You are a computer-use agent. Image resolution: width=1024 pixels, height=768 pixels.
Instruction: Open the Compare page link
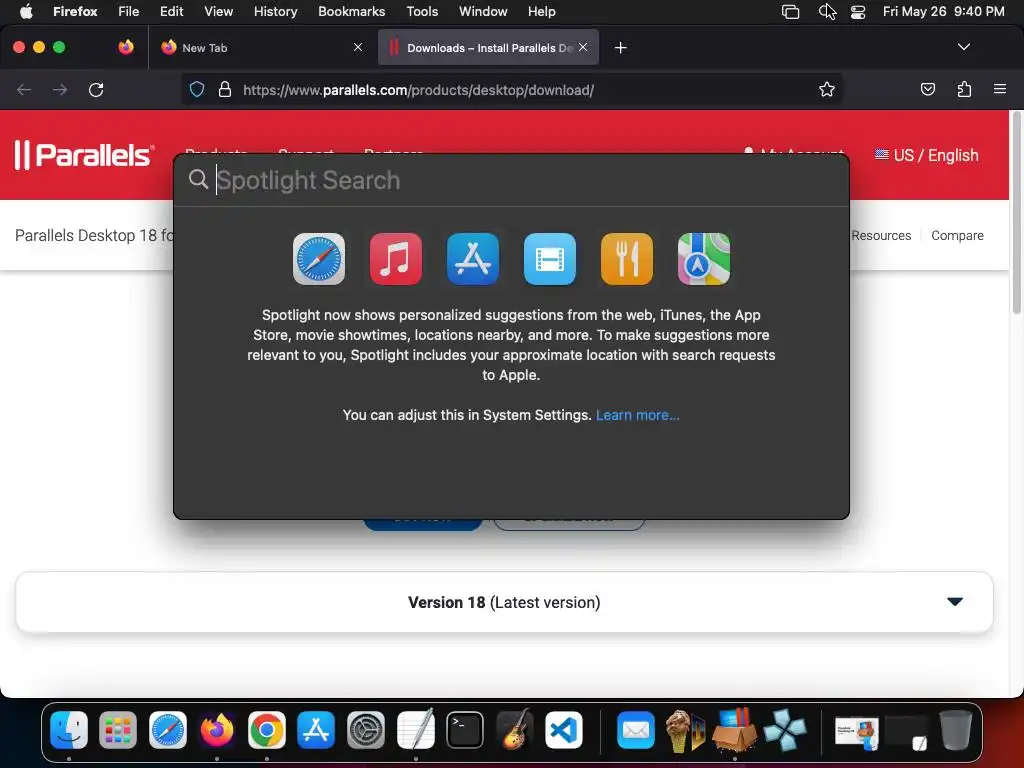pyautogui.click(x=957, y=236)
